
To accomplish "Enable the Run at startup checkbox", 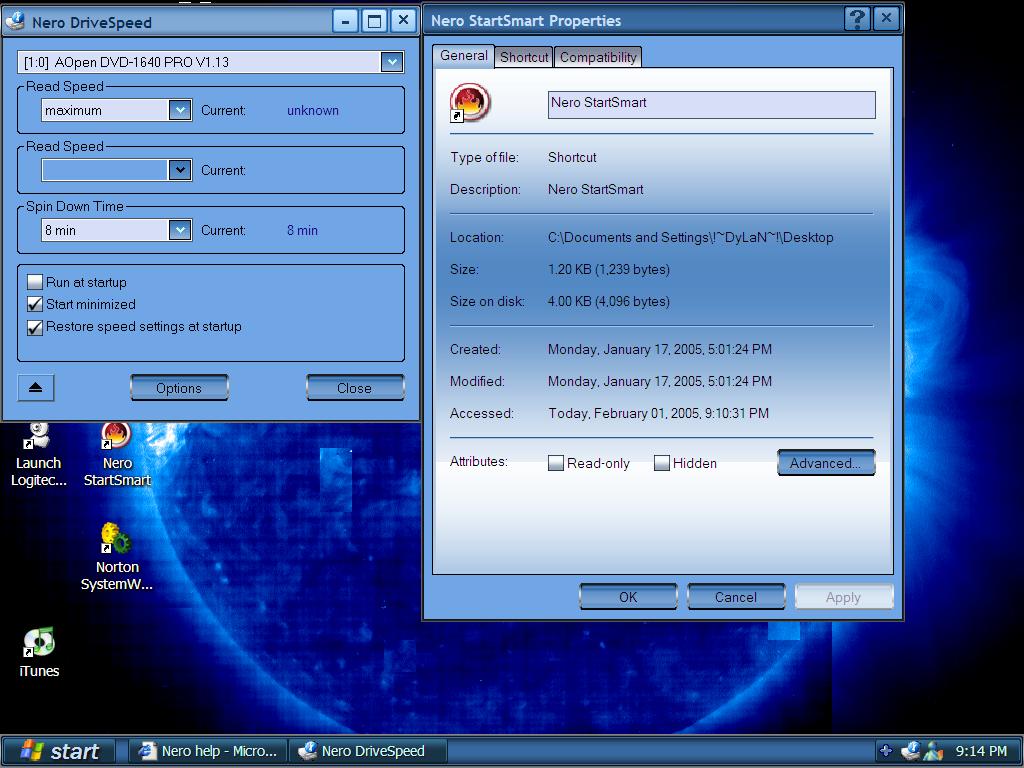I will tap(35, 282).
